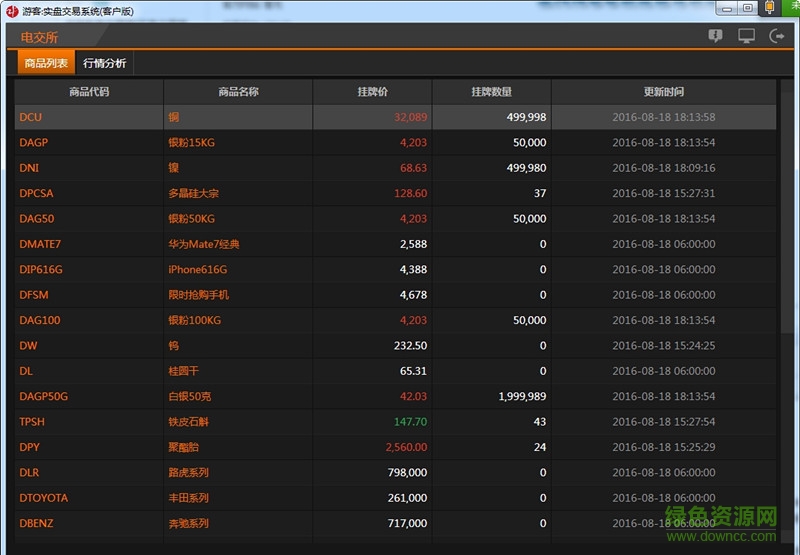800x555 pixels.
Task: Select the DNI product code
Action: coord(29,168)
